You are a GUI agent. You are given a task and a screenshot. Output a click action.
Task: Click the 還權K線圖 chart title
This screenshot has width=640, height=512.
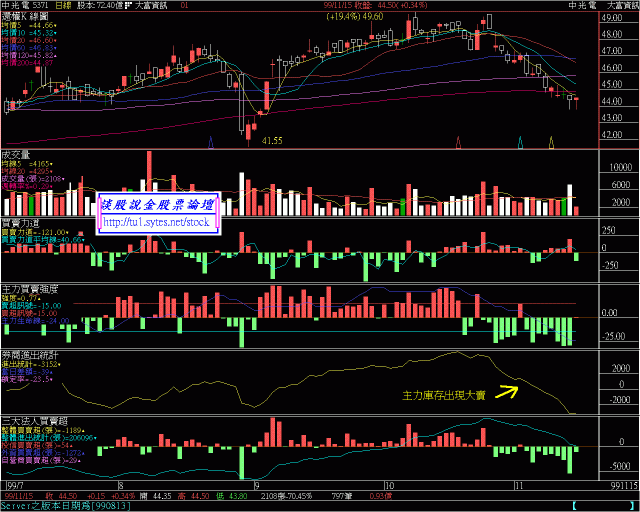click(x=25, y=17)
